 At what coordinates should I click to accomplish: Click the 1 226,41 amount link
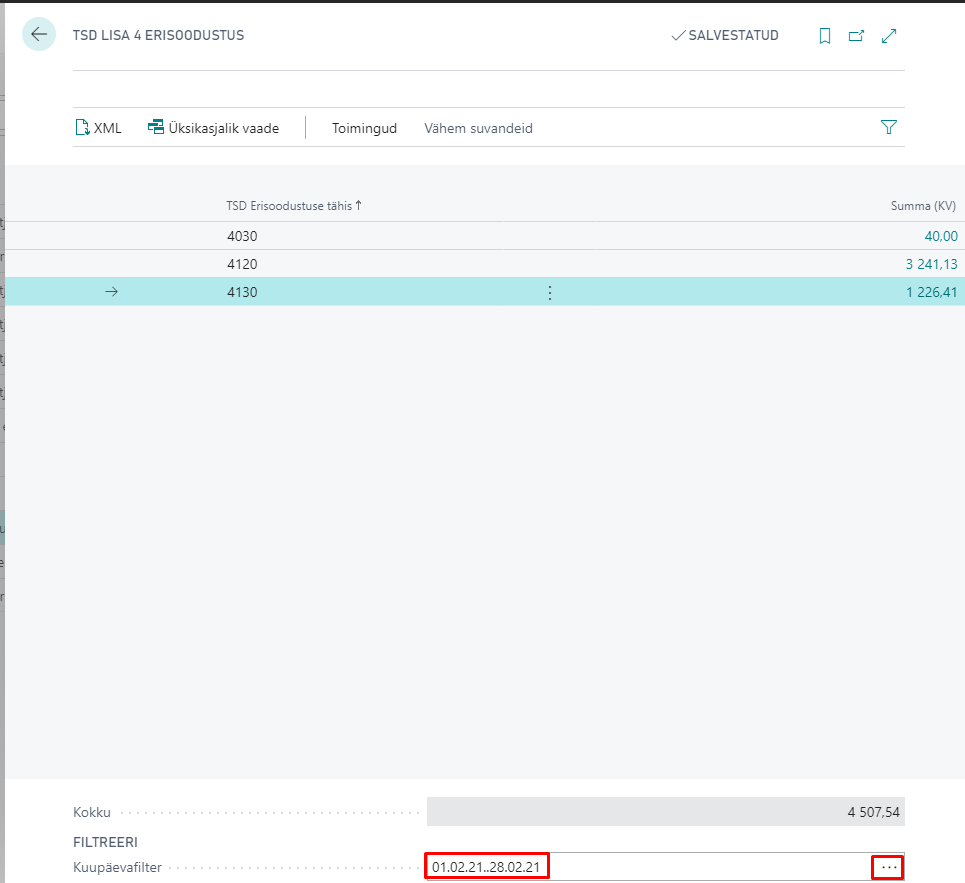click(930, 292)
